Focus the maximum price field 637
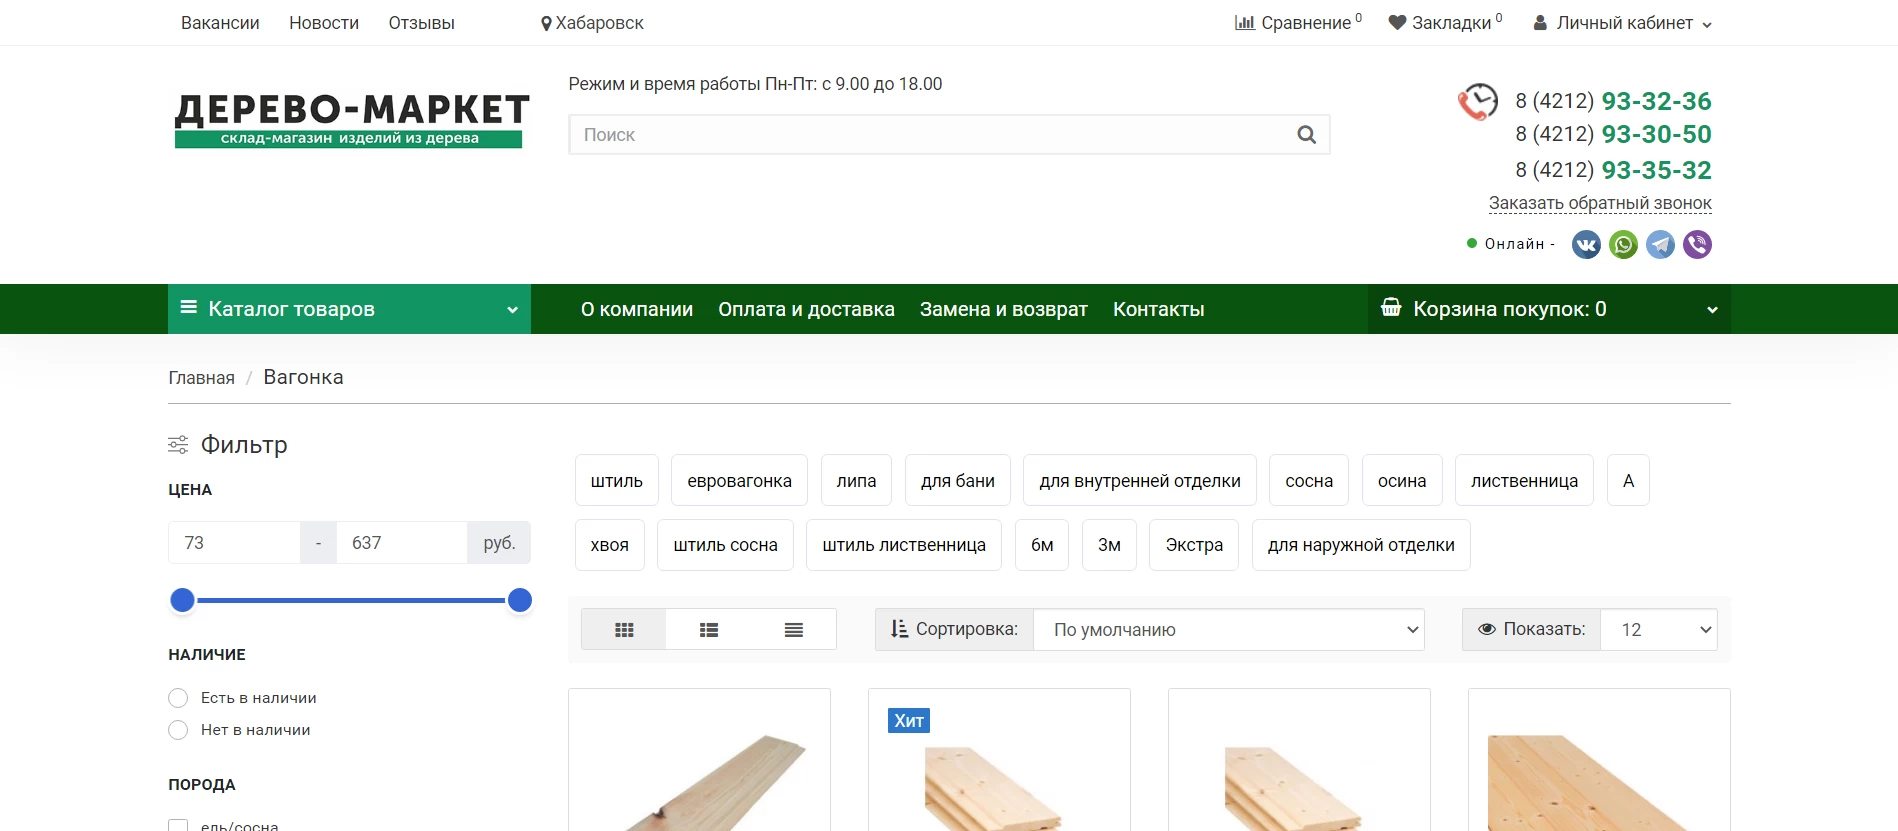This screenshot has height=831, width=1898. point(401,543)
